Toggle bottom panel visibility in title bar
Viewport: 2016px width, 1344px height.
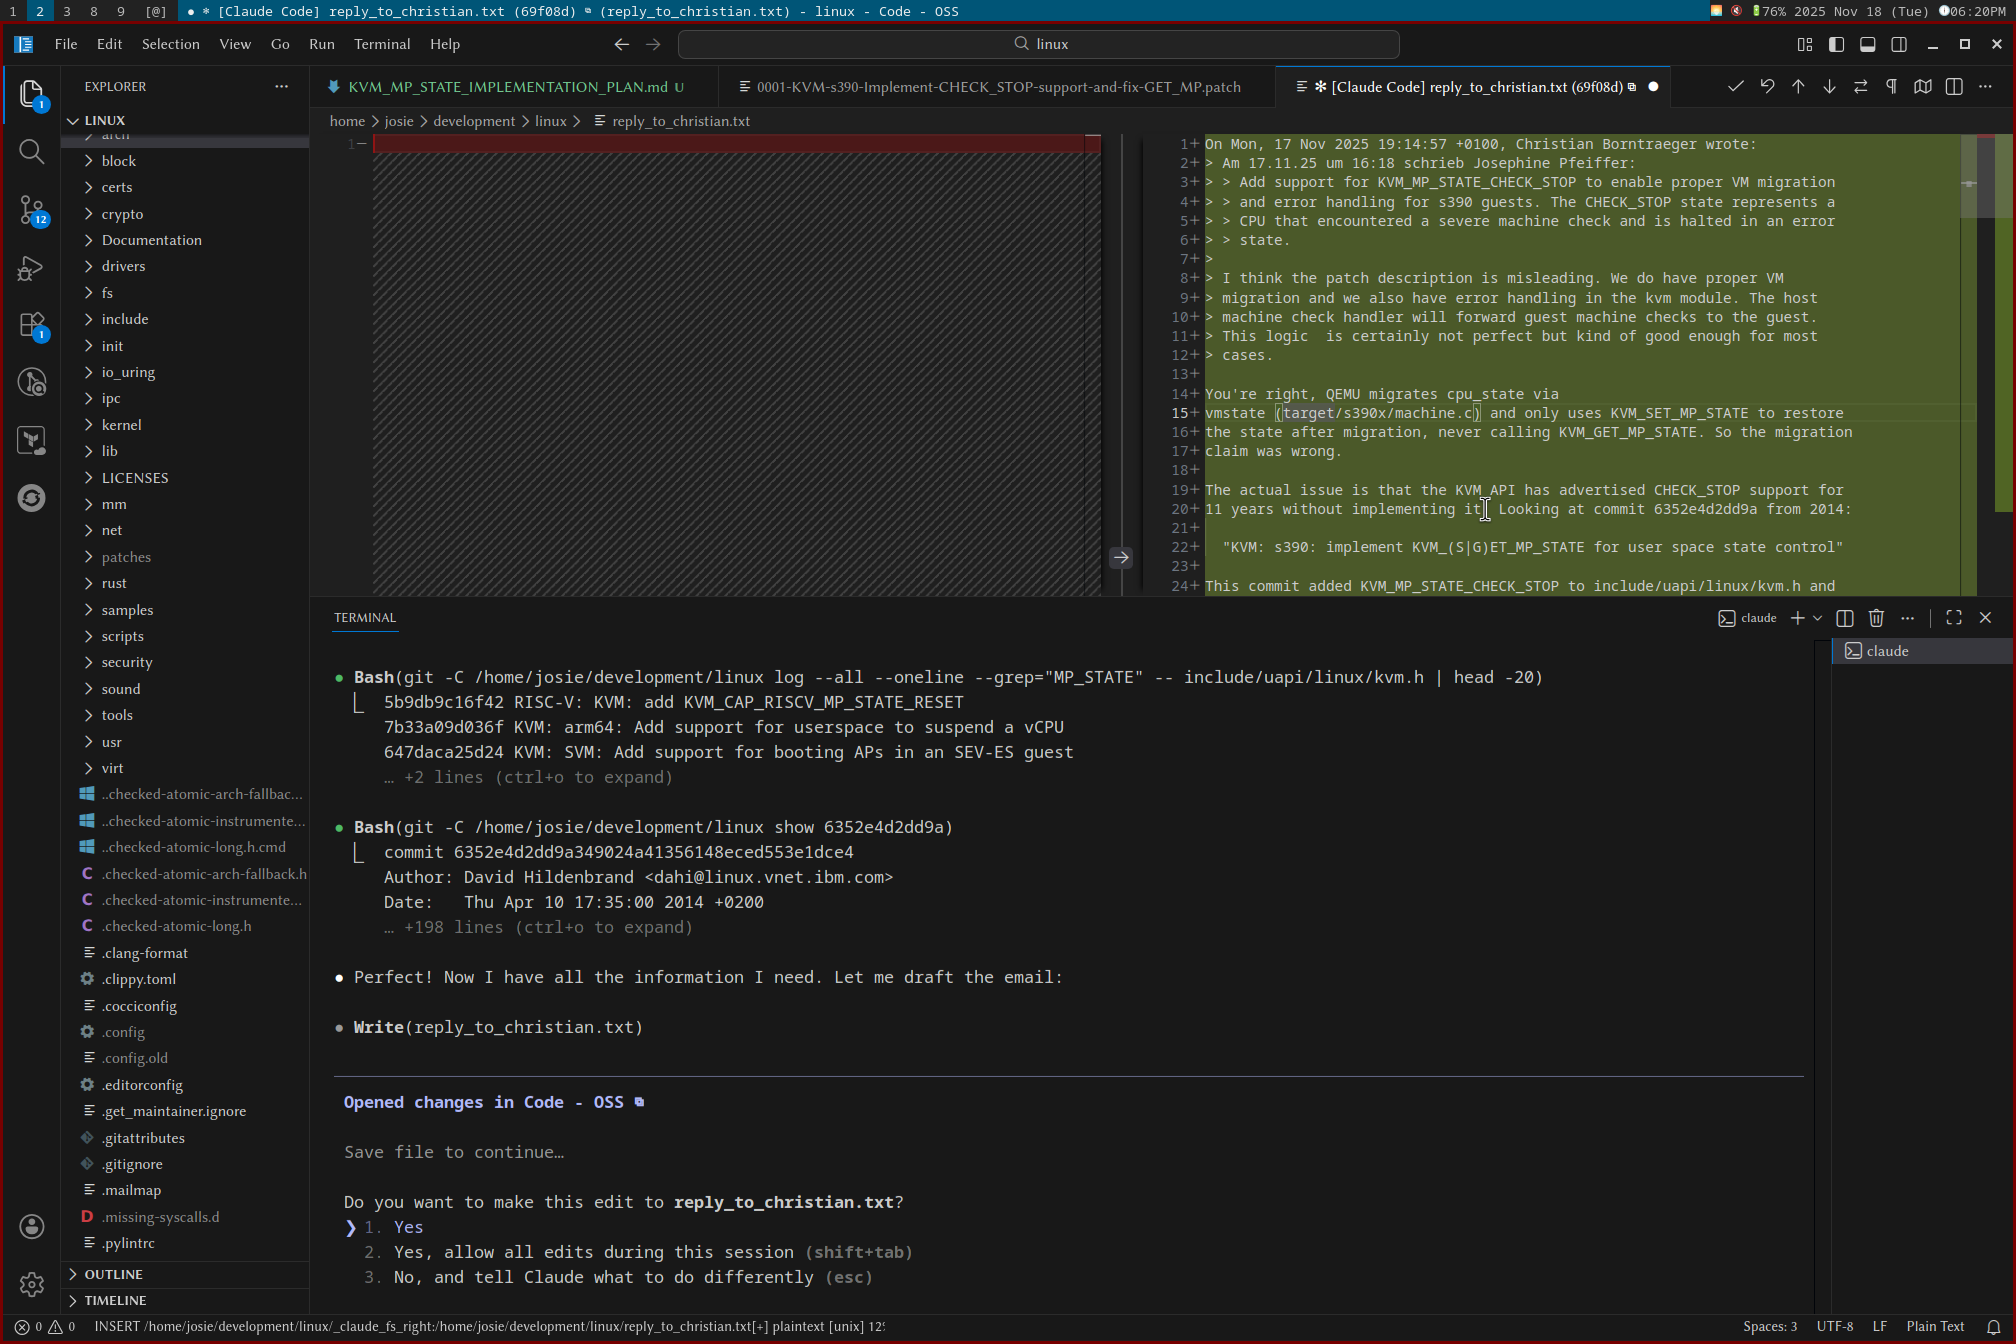[1867, 44]
